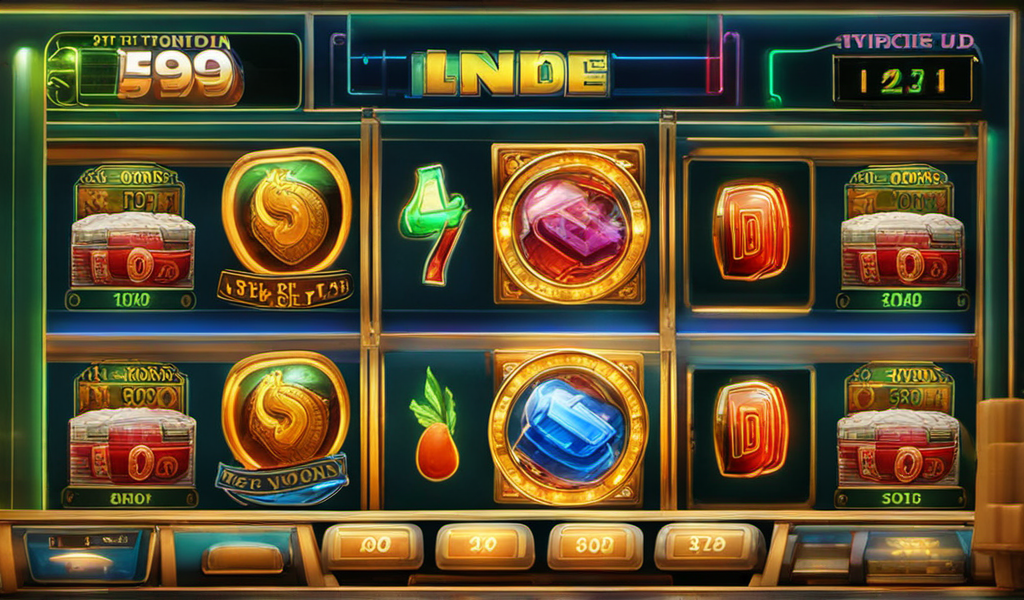Choose the 800 bet button
Screen dimensions: 1024x600
pyautogui.click(x=595, y=546)
